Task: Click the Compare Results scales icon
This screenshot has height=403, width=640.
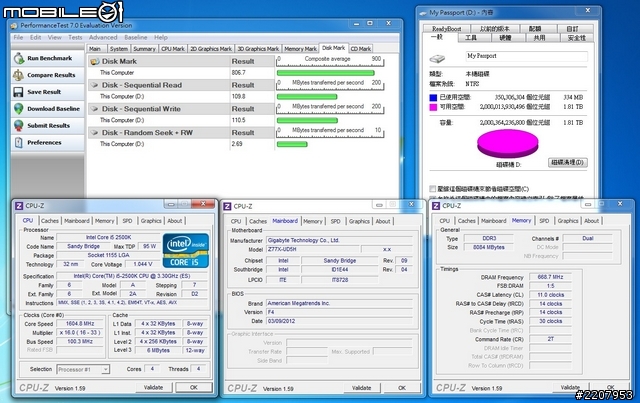Action: pyautogui.click(x=18, y=75)
